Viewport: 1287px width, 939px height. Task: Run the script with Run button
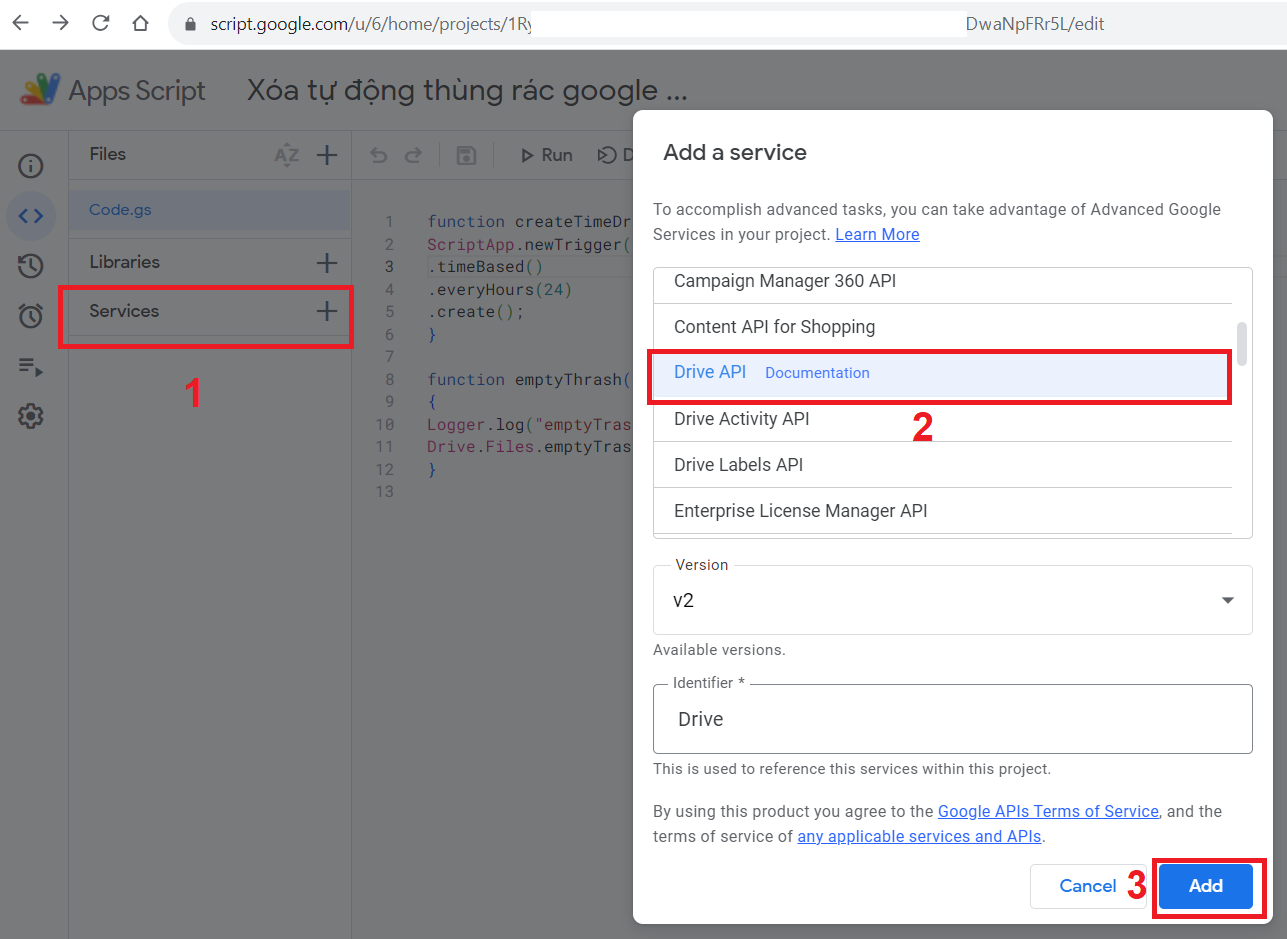click(546, 155)
